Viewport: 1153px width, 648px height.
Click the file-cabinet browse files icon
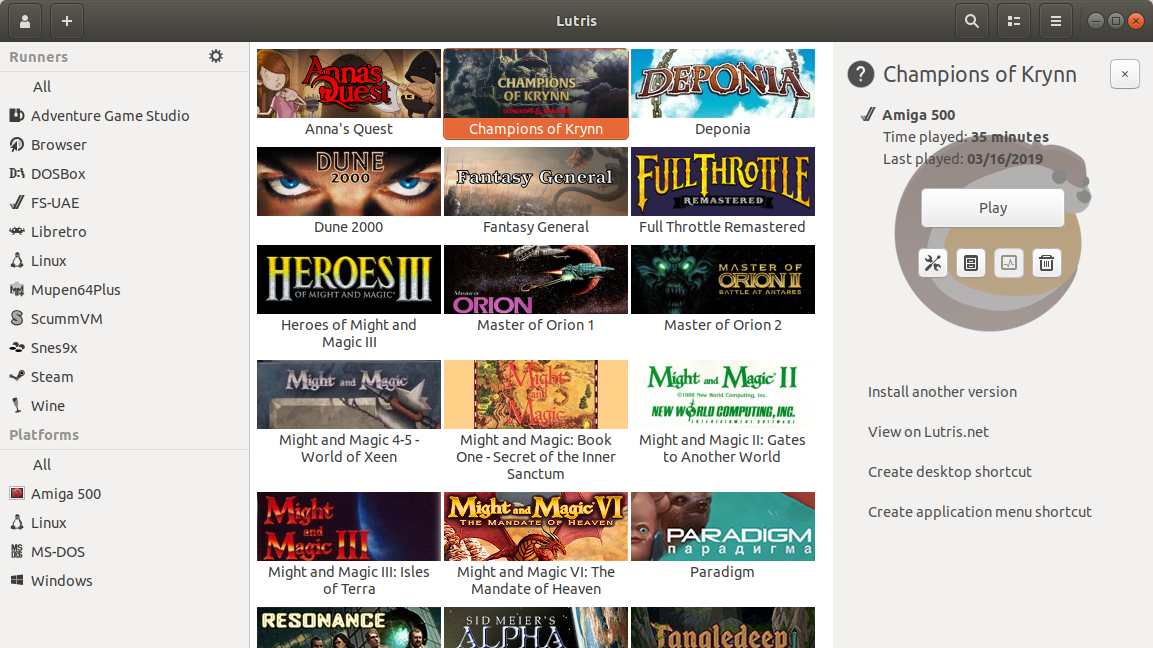970,263
